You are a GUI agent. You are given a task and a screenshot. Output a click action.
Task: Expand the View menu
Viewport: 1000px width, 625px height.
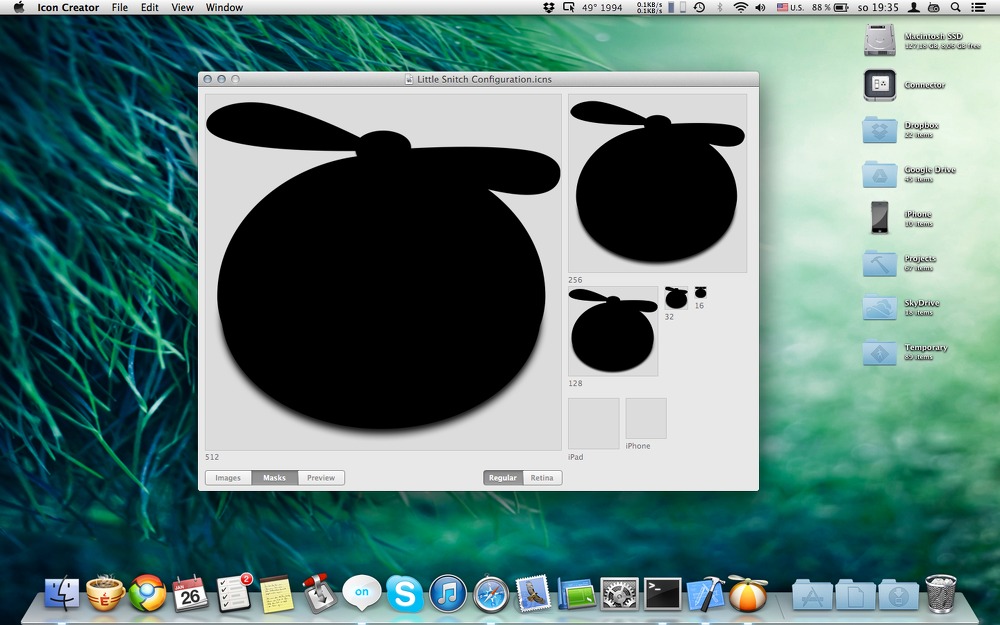[182, 8]
